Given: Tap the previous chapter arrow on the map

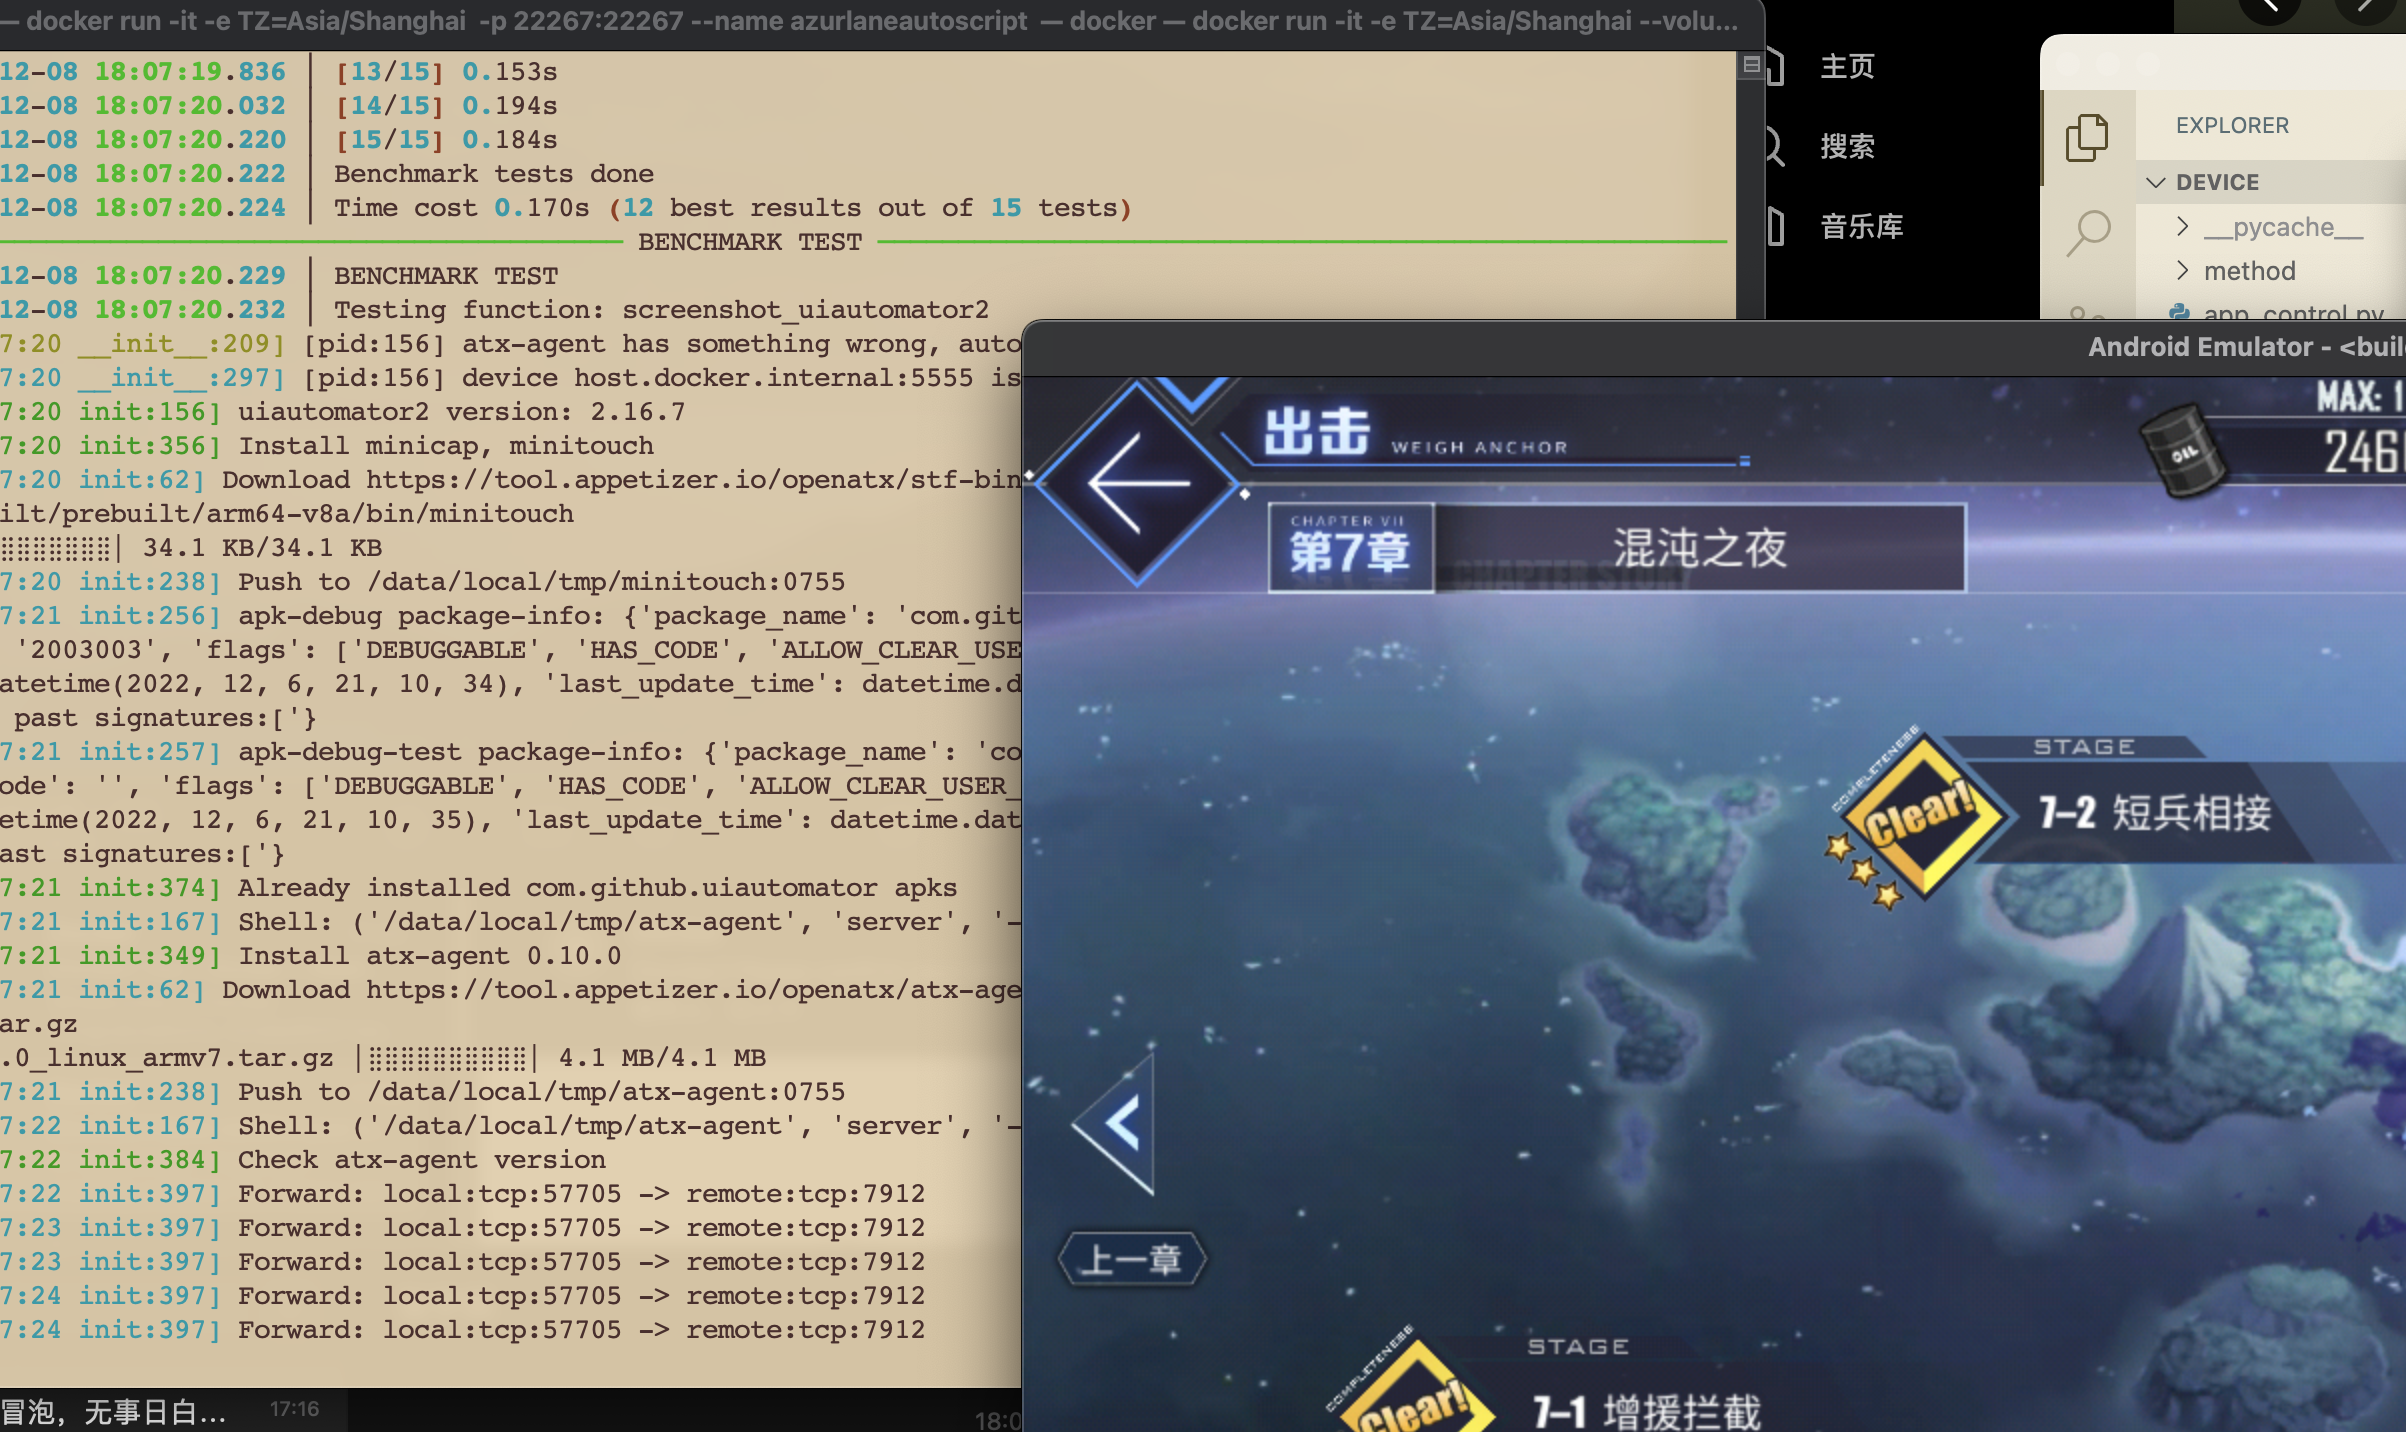Looking at the screenshot, I should tap(1116, 1123).
